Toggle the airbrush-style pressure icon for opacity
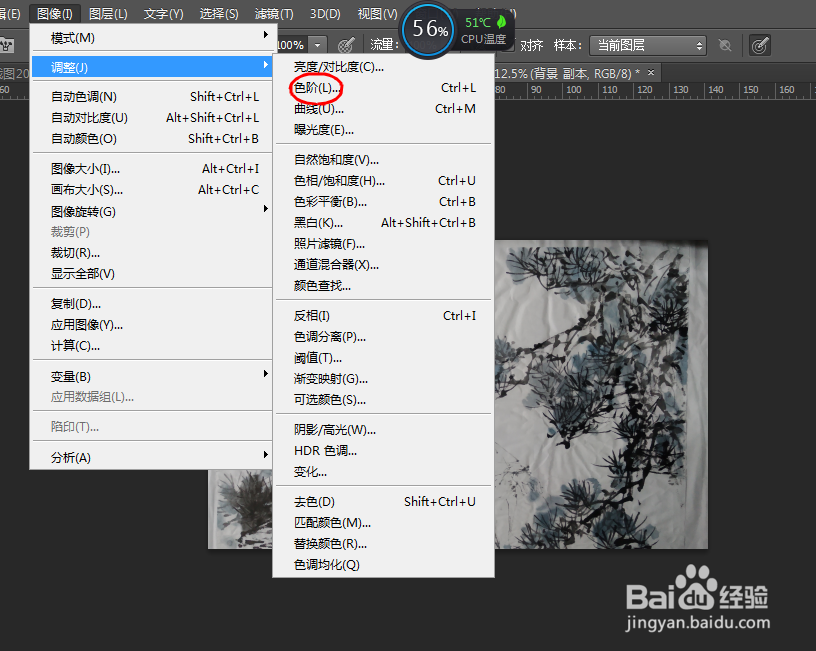 click(346, 45)
